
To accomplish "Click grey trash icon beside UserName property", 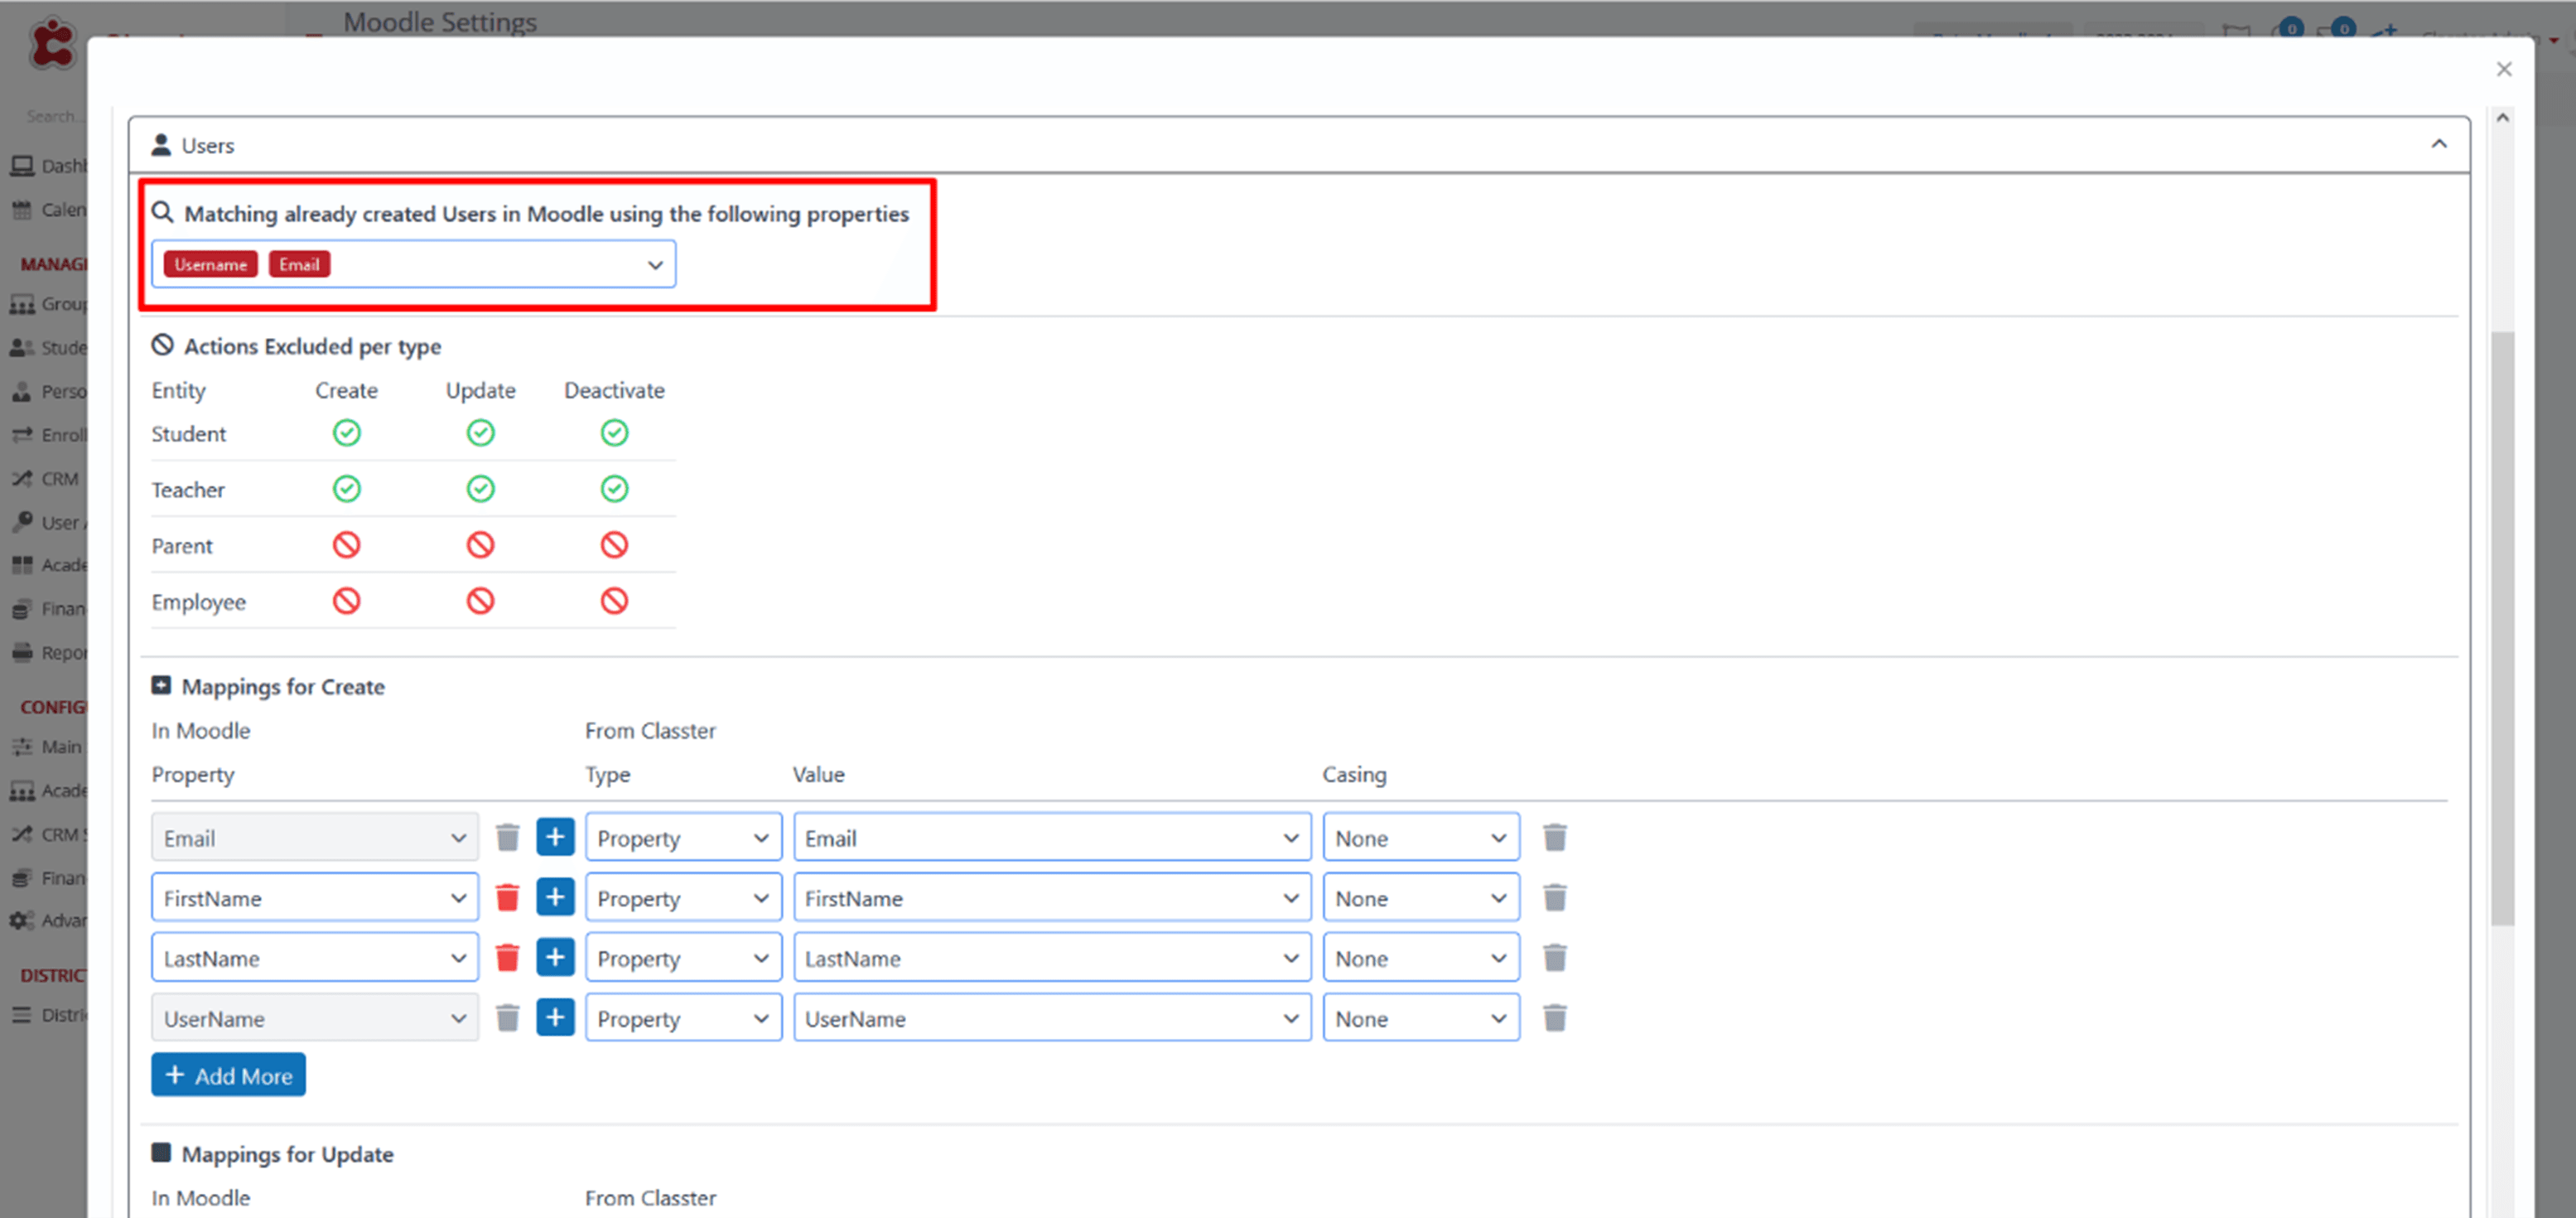I will tap(508, 1018).
